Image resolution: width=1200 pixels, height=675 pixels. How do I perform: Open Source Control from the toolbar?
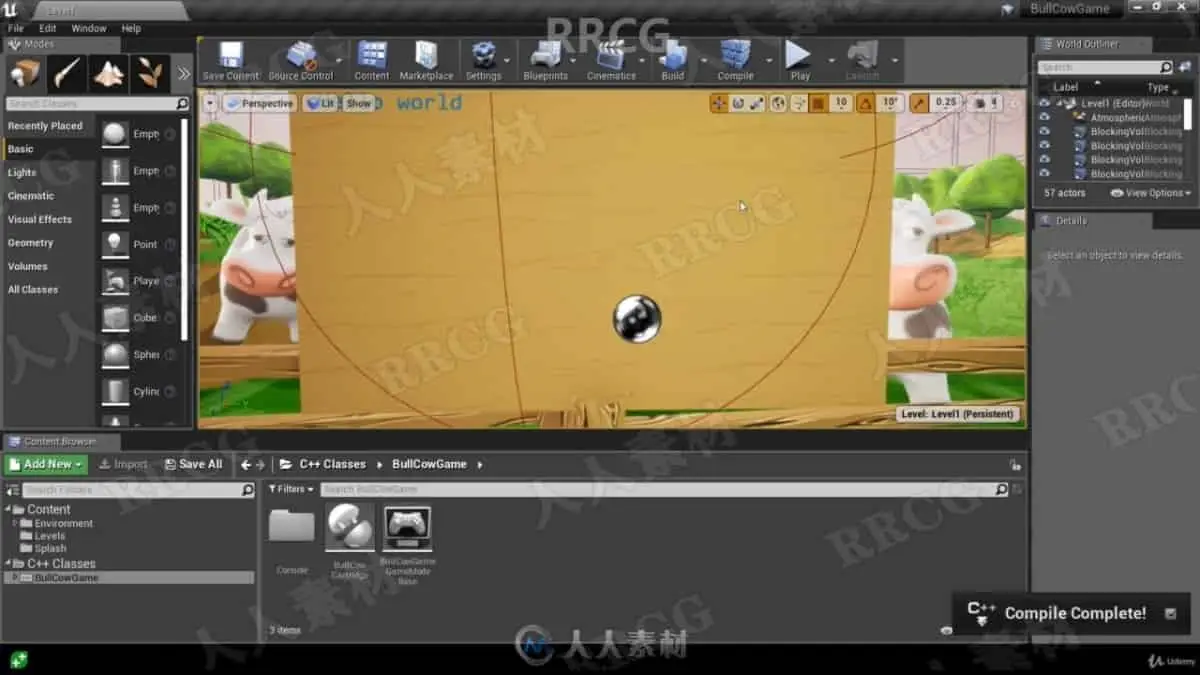[x=301, y=61]
